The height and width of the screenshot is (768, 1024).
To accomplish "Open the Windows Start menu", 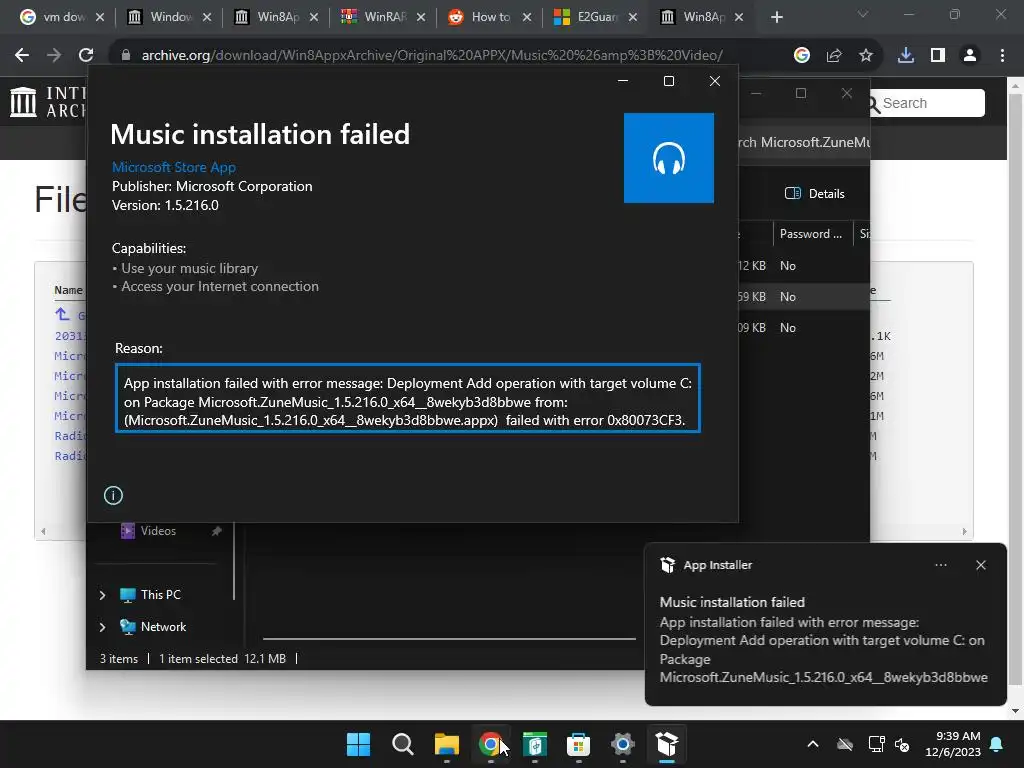I will pos(358,744).
